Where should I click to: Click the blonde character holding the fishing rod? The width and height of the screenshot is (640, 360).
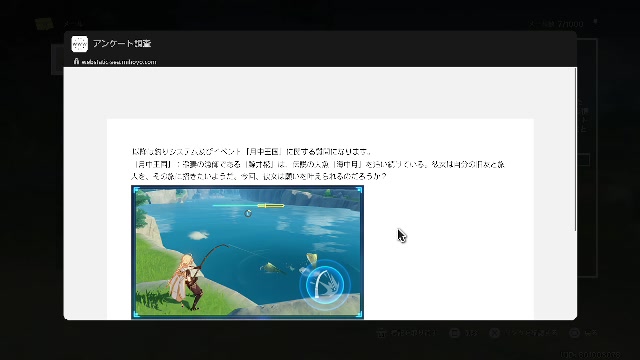187,282
